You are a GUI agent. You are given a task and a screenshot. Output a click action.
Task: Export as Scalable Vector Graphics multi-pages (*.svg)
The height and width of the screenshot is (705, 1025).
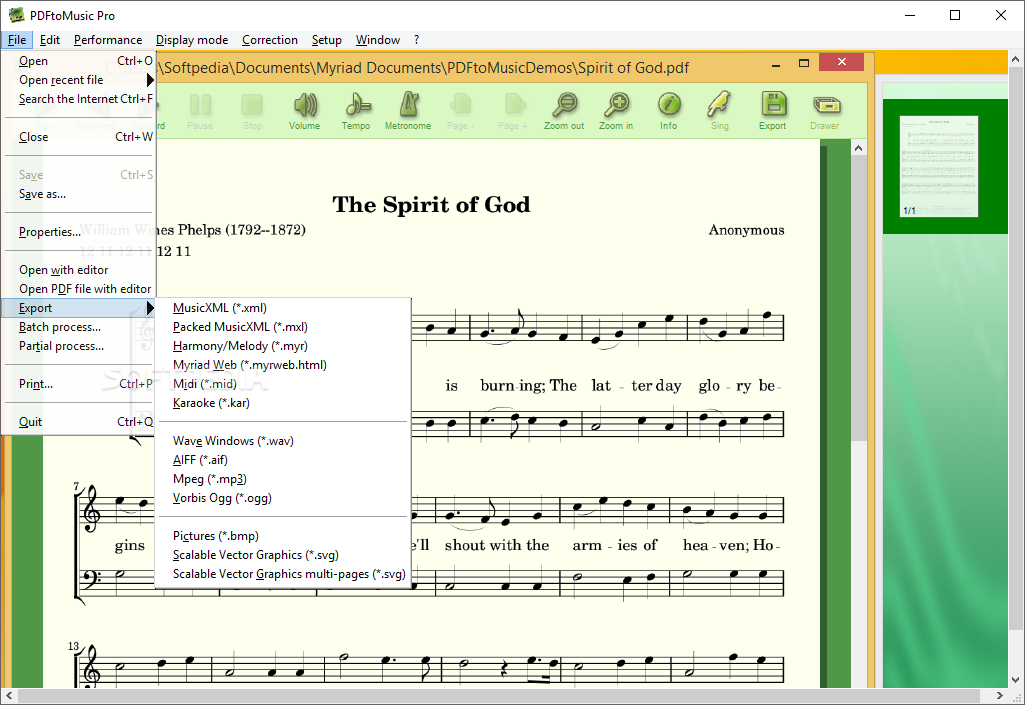pyautogui.click(x=283, y=573)
